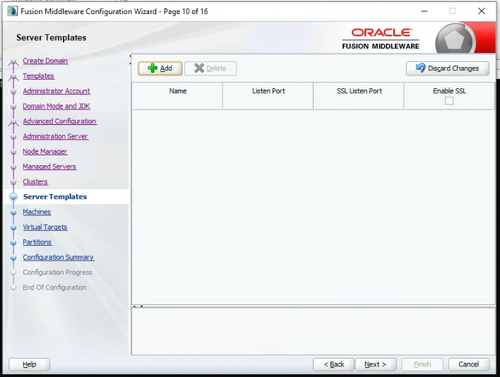Click the Delete button with X icon
The height and width of the screenshot is (377, 500).
coord(210,68)
